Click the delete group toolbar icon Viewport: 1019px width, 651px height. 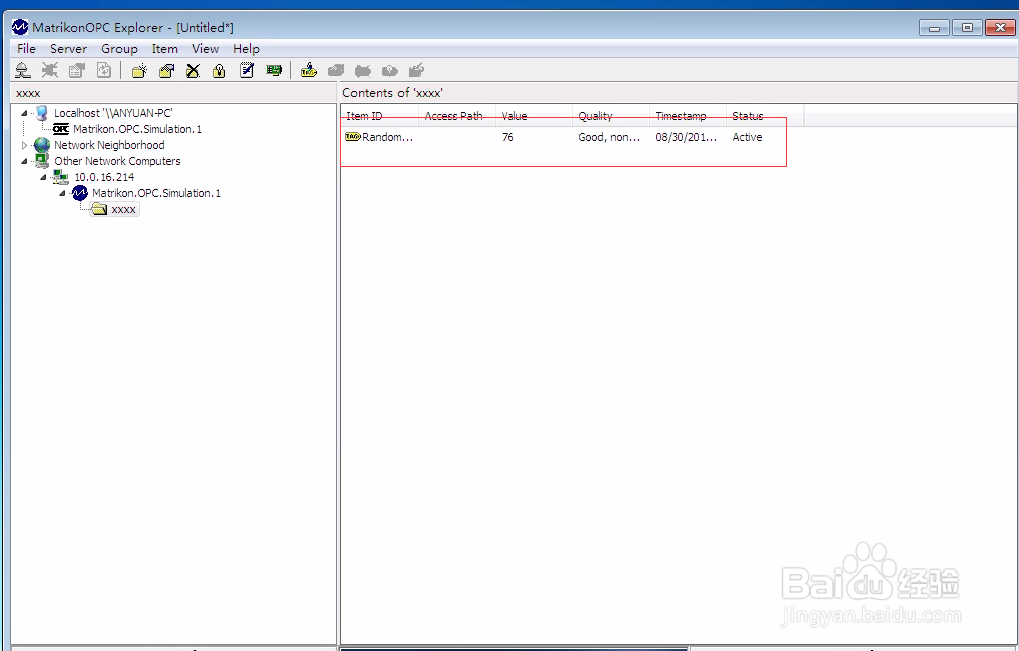click(192, 70)
